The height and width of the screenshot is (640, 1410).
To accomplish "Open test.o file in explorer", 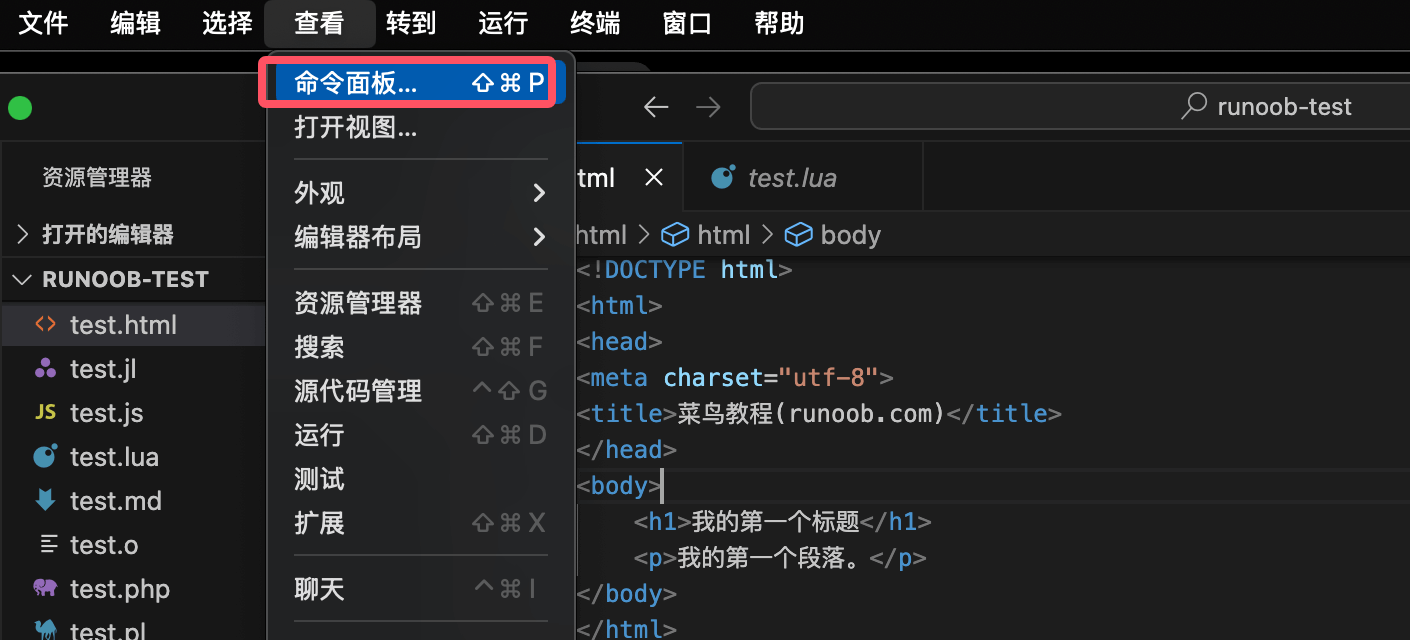I will 104,545.
